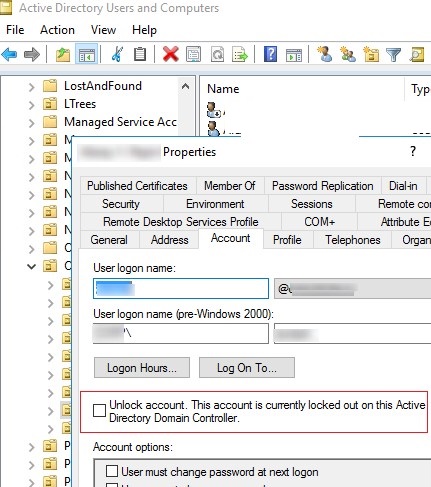
Task: Click the Filter funnel toolbar icon
Action: (x=393, y=54)
